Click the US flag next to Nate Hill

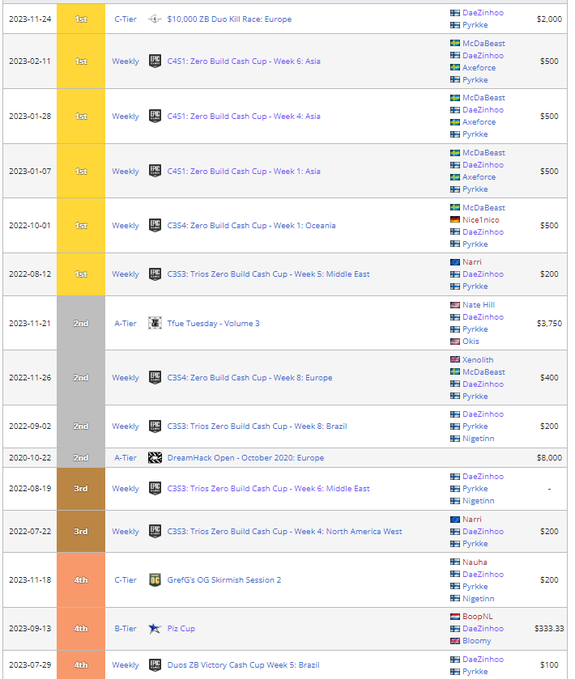coord(455,305)
